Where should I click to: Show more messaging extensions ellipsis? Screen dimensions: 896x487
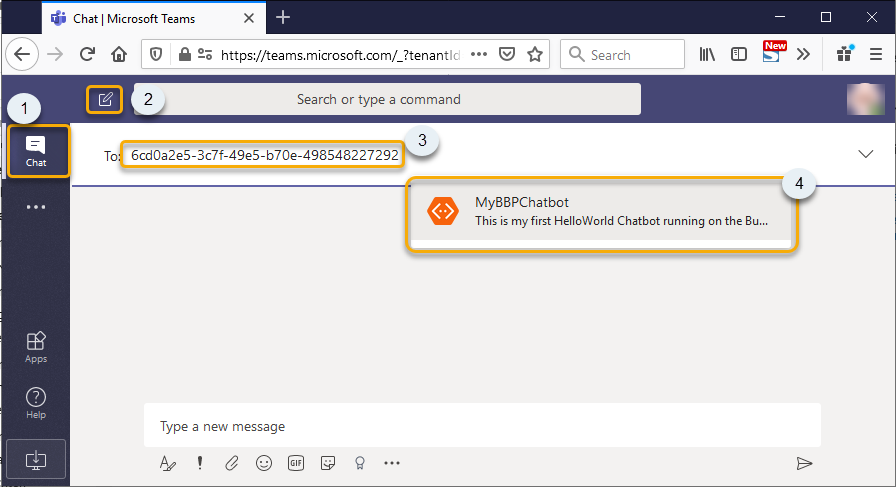coord(392,463)
